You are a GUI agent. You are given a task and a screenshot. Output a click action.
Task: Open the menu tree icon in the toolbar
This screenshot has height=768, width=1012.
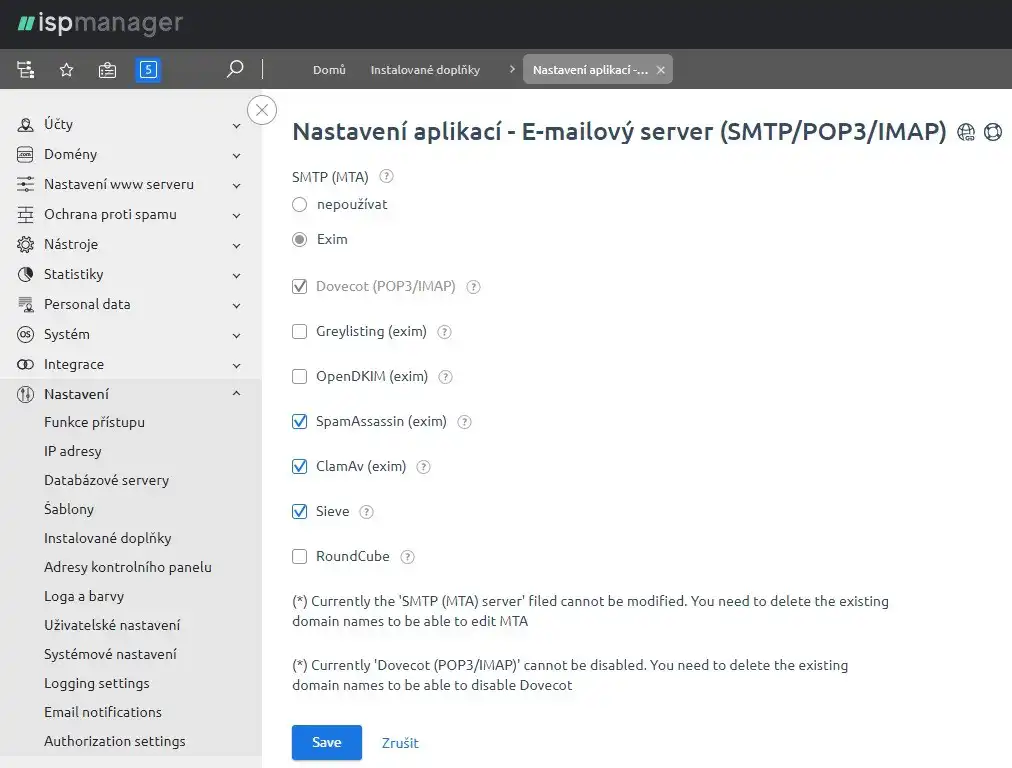(x=26, y=70)
